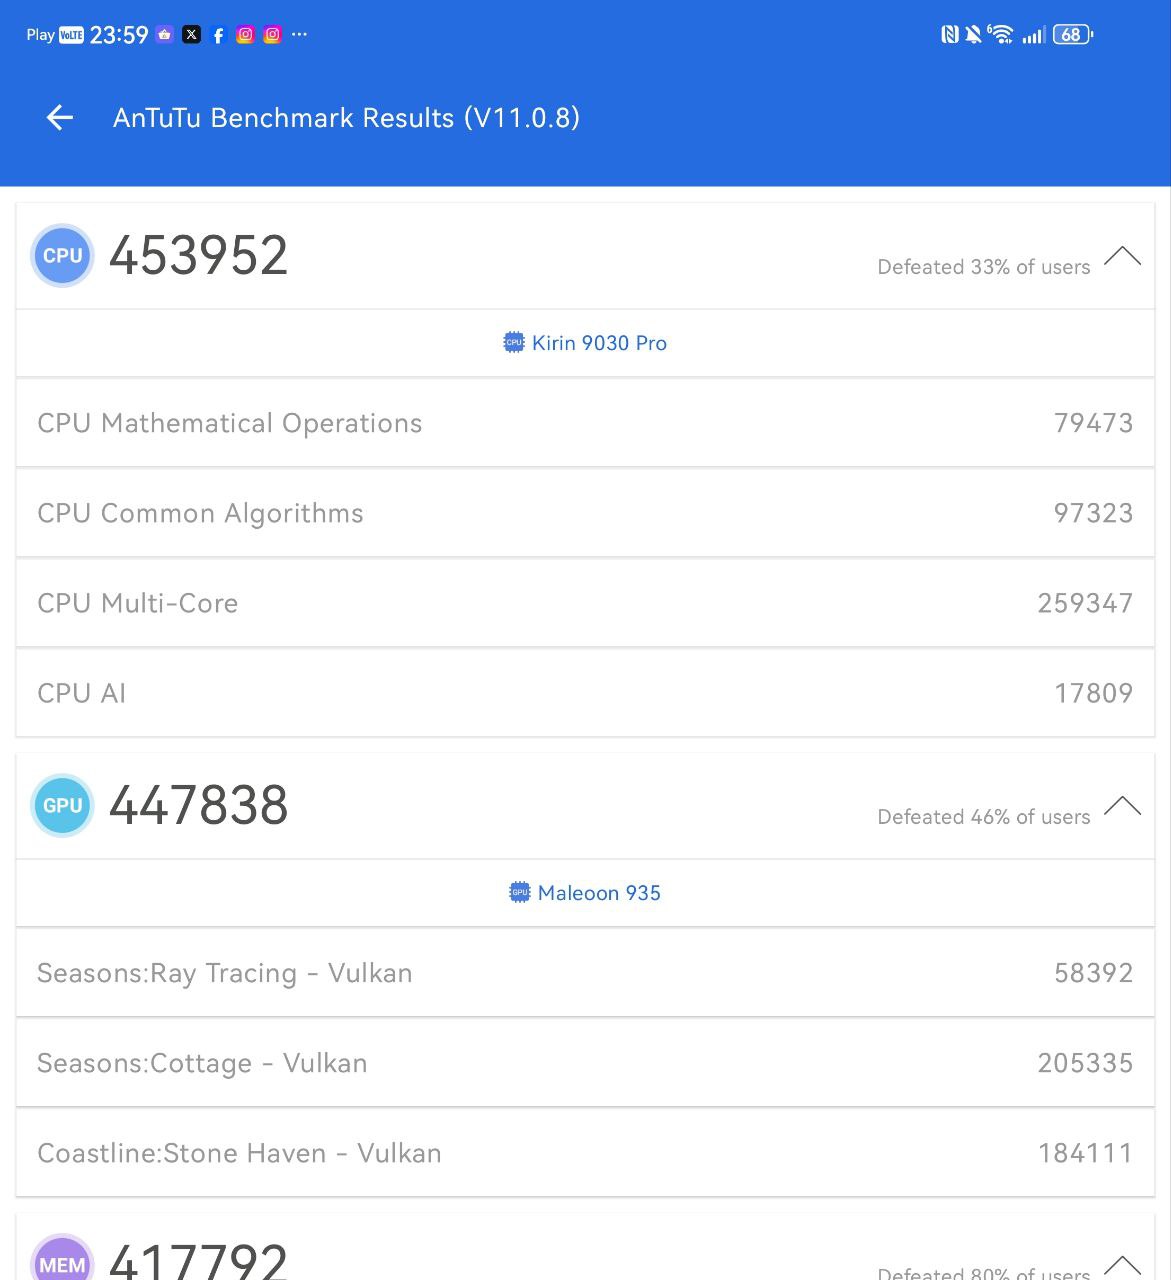
Task: Tap the Wi-Fi icon in status bar
Action: pyautogui.click(x=1000, y=35)
